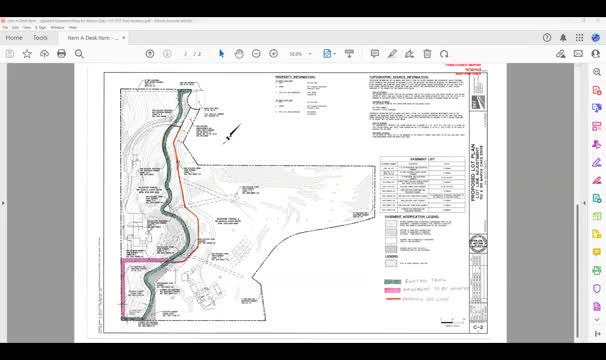Image resolution: width=606 pixels, height=360 pixels.
Task: Click the cloud upload icon
Action: [x=44, y=54]
